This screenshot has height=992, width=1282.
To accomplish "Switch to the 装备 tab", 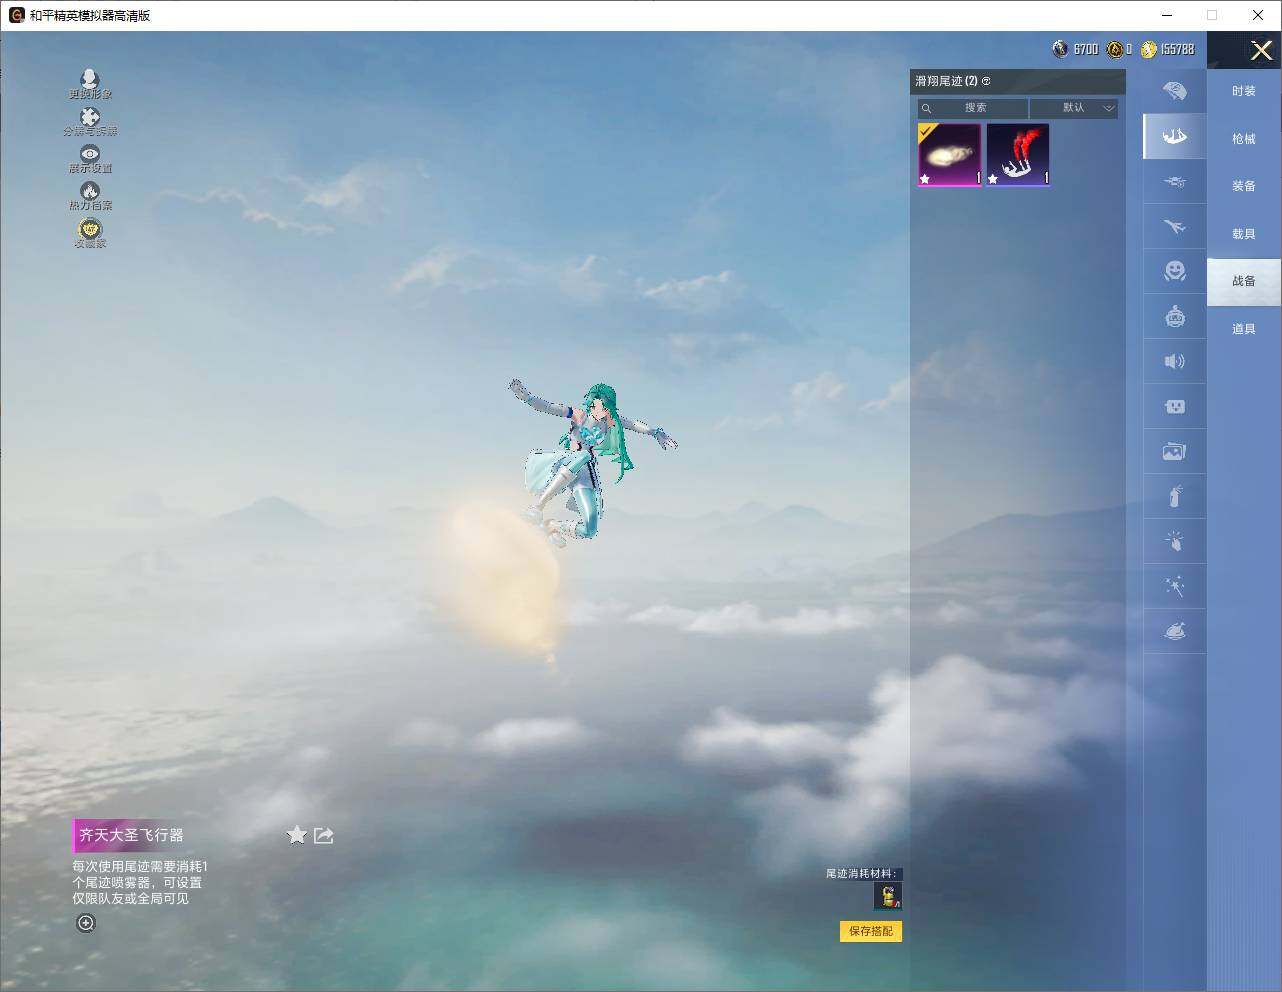I will click(1244, 186).
